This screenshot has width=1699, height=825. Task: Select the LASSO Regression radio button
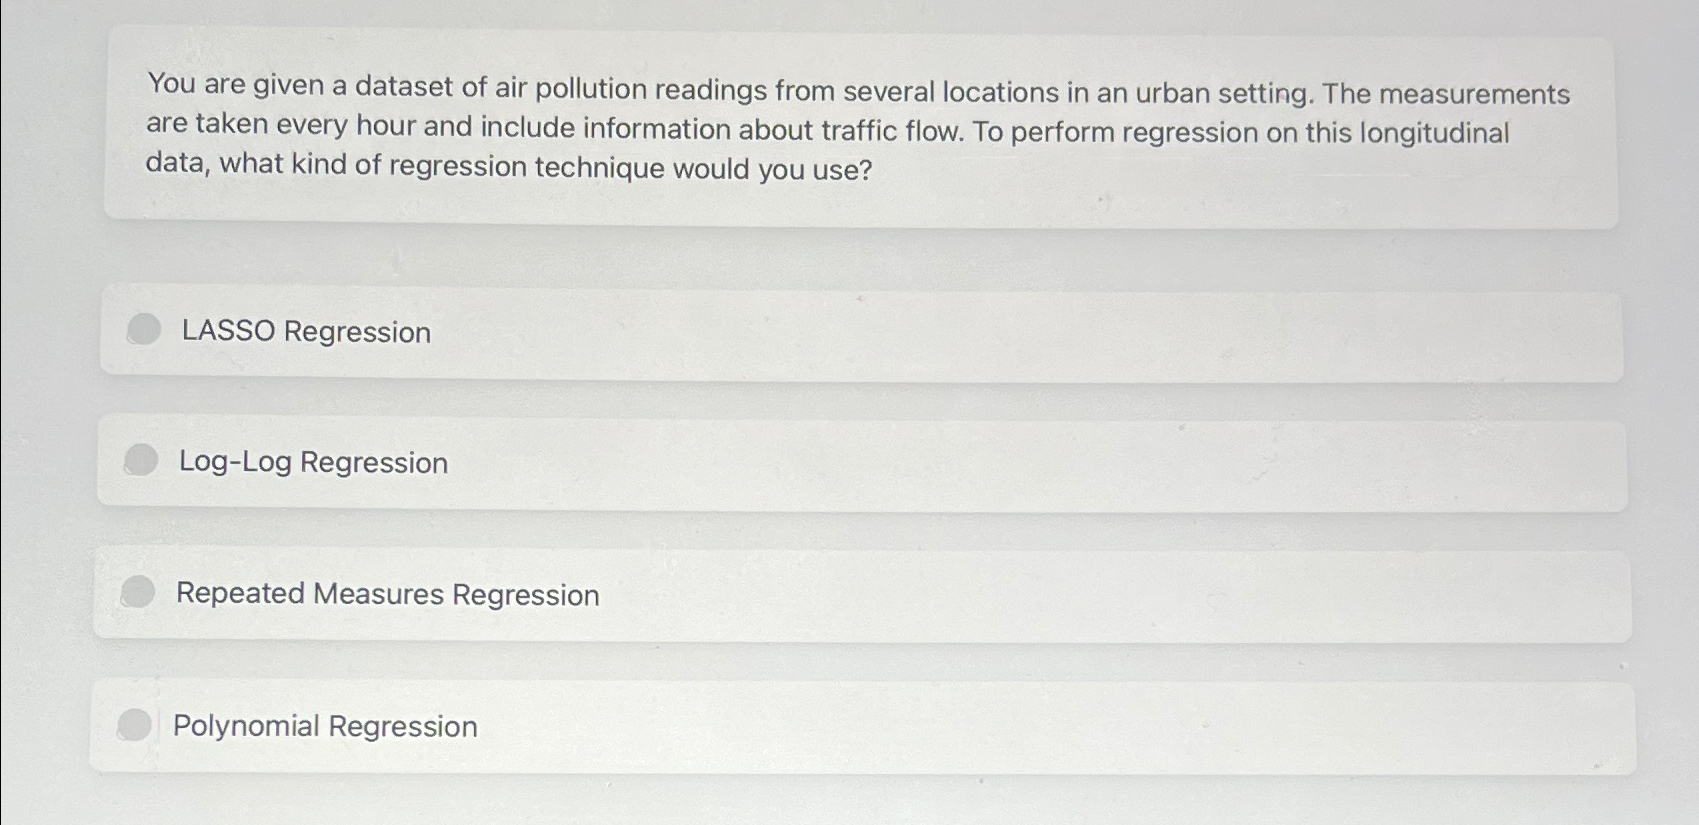pyautogui.click(x=143, y=330)
